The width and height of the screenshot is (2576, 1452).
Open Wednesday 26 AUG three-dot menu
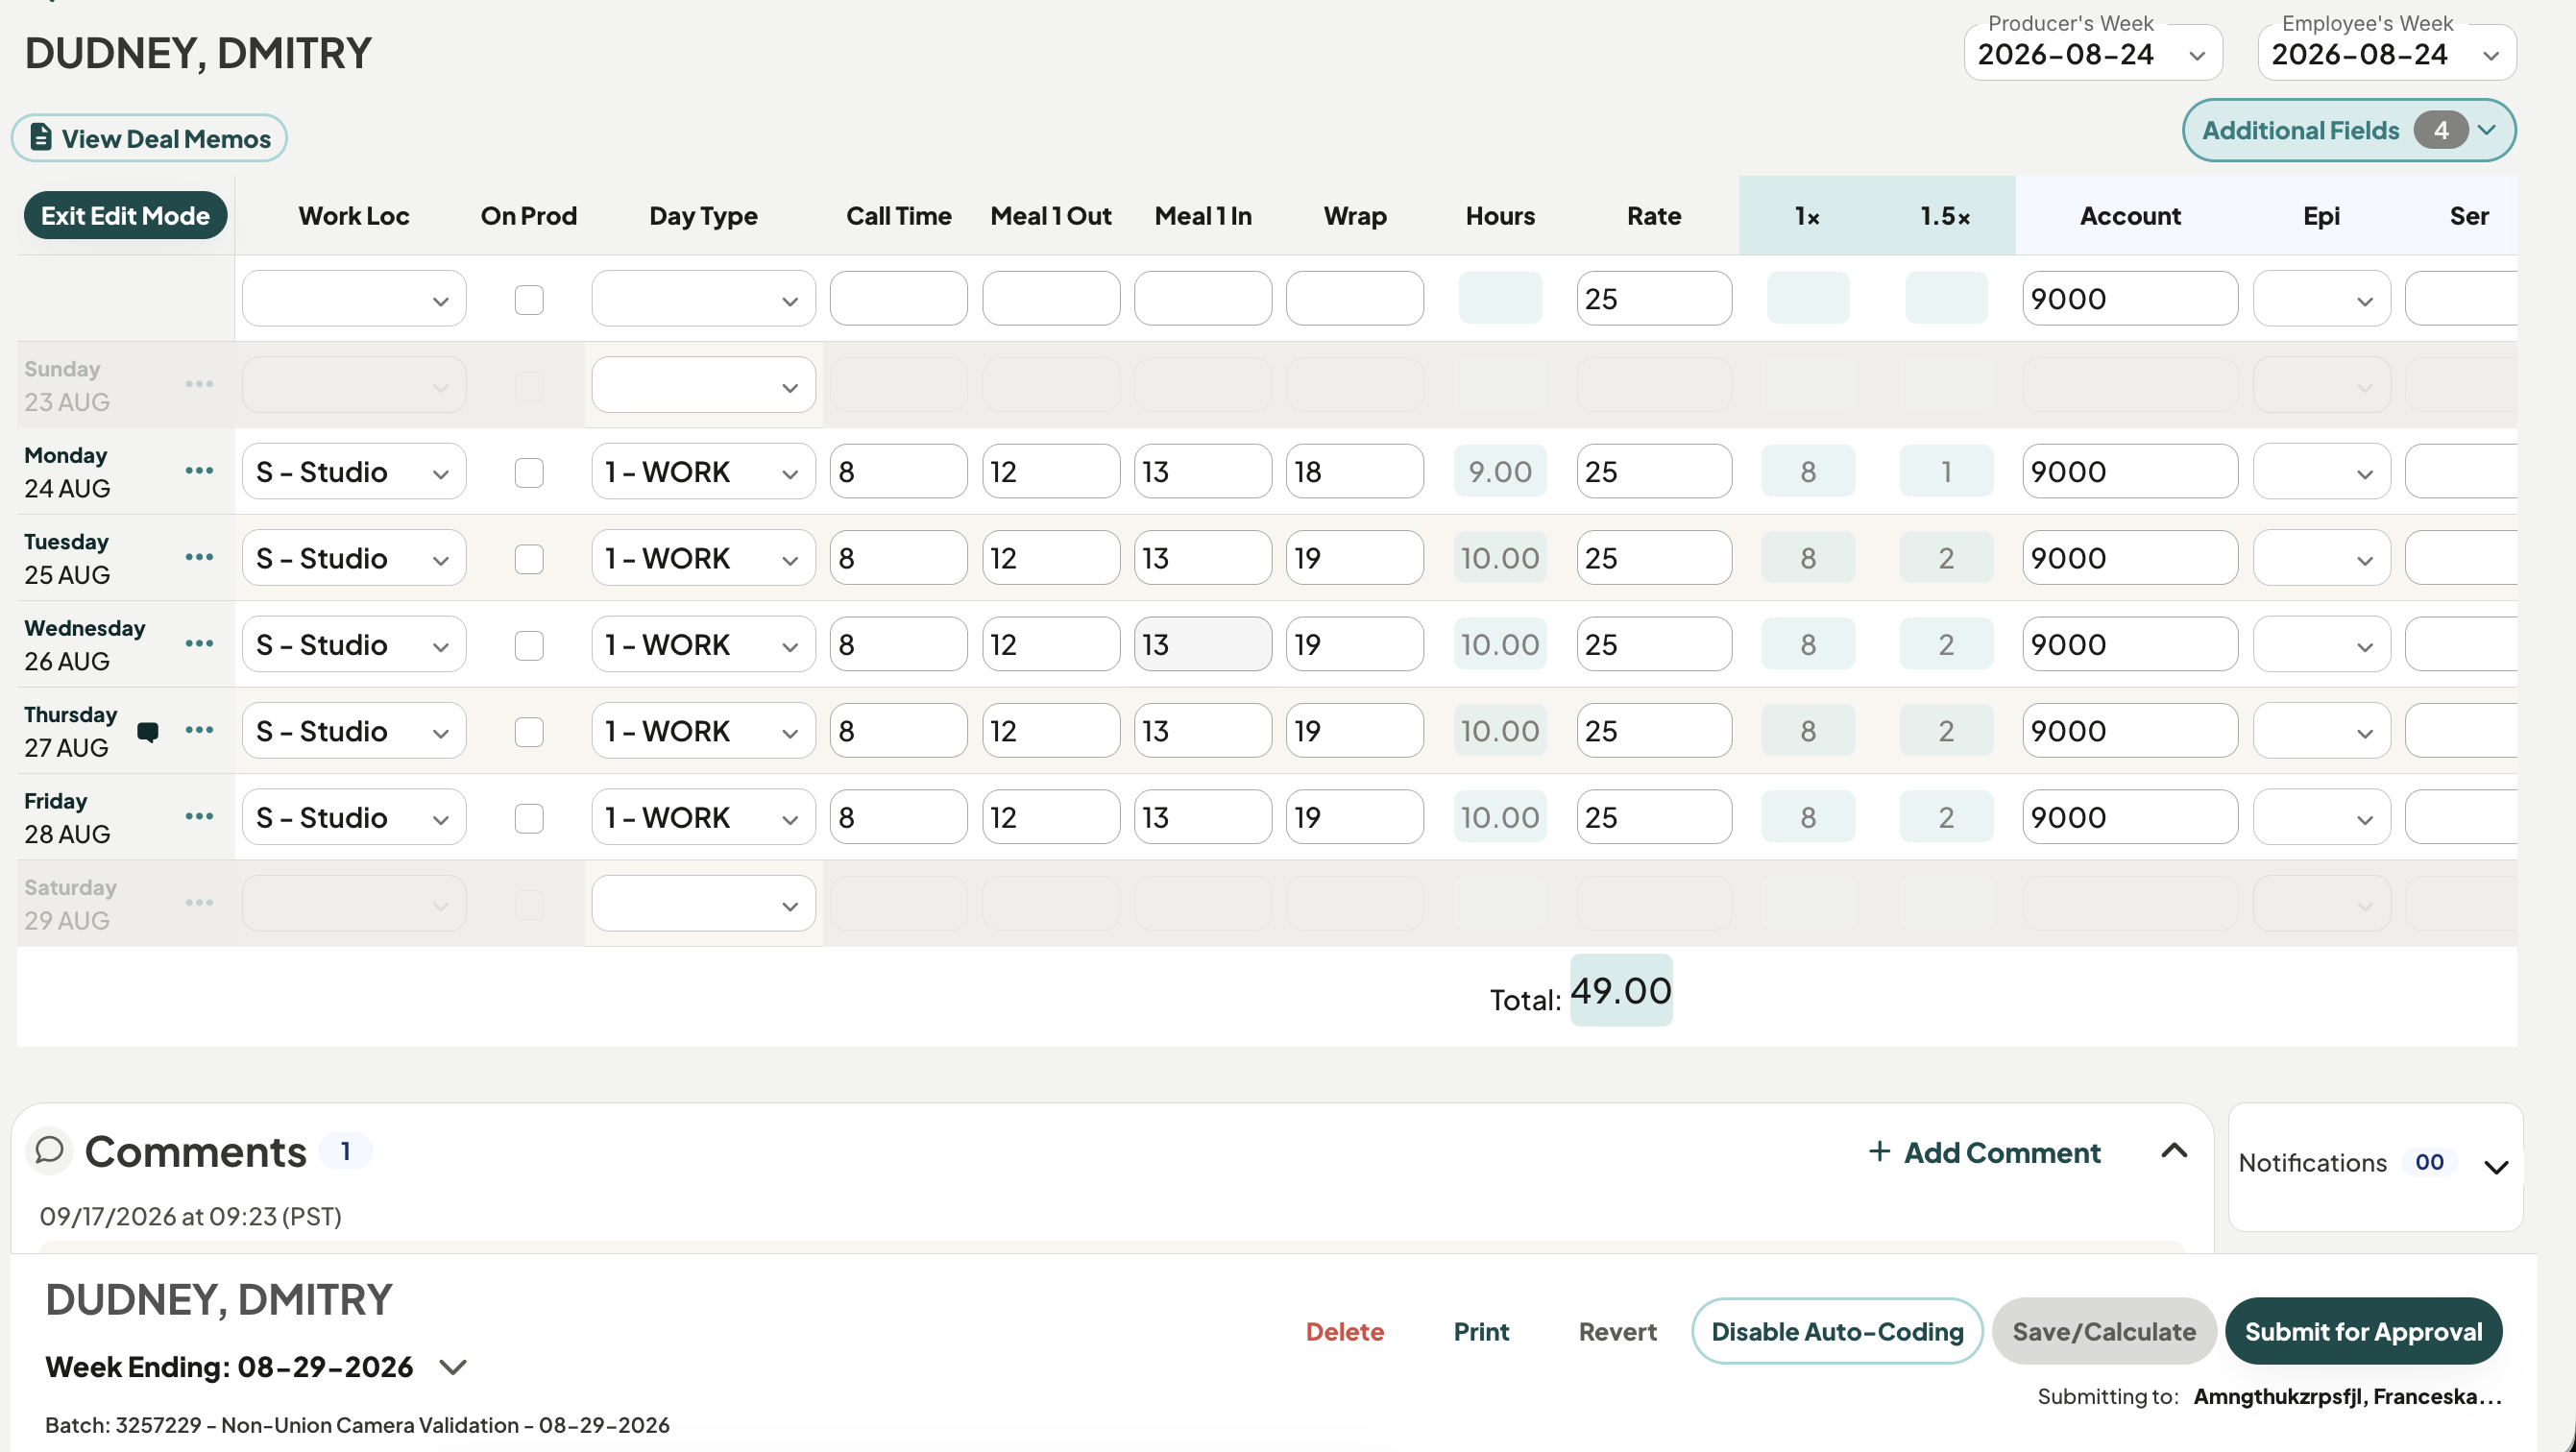(x=199, y=643)
